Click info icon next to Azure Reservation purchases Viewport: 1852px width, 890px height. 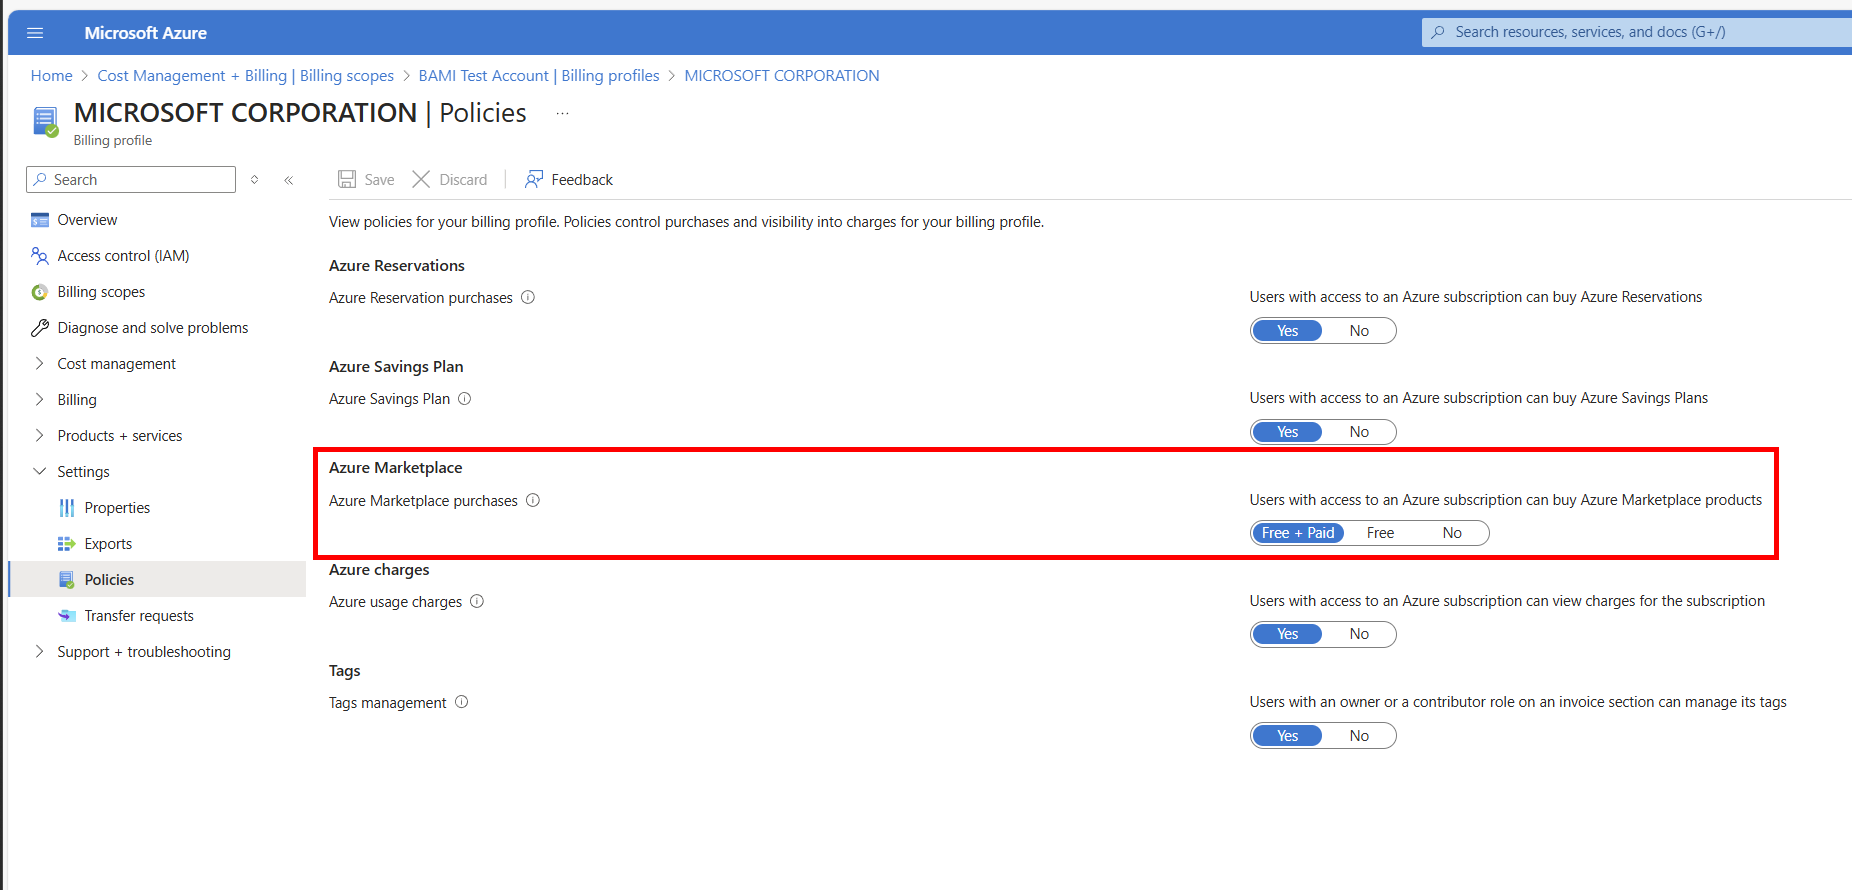pyautogui.click(x=528, y=297)
